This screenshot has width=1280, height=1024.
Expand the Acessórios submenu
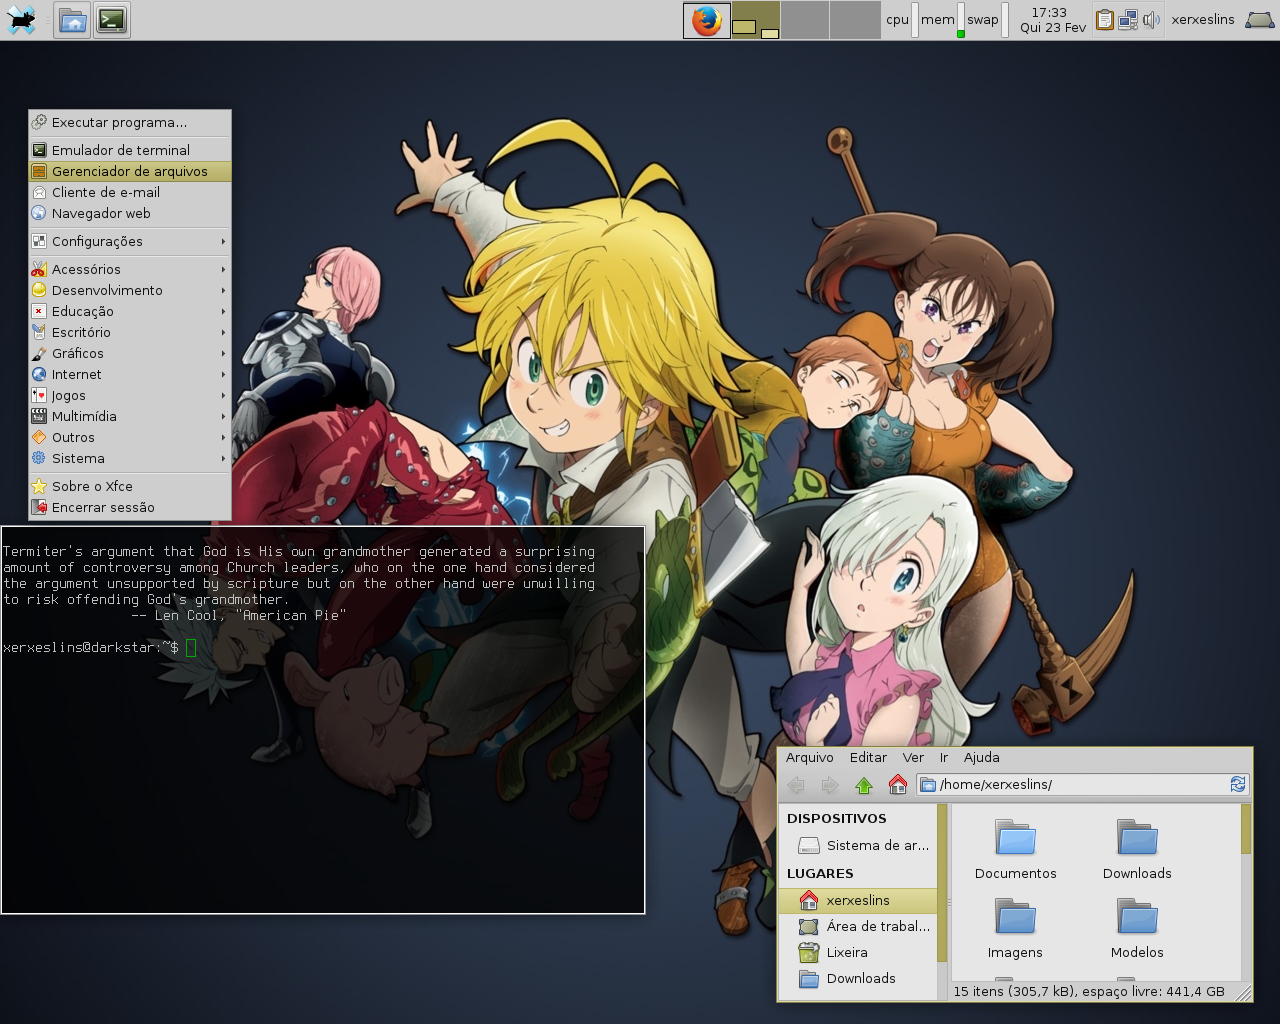[130, 269]
